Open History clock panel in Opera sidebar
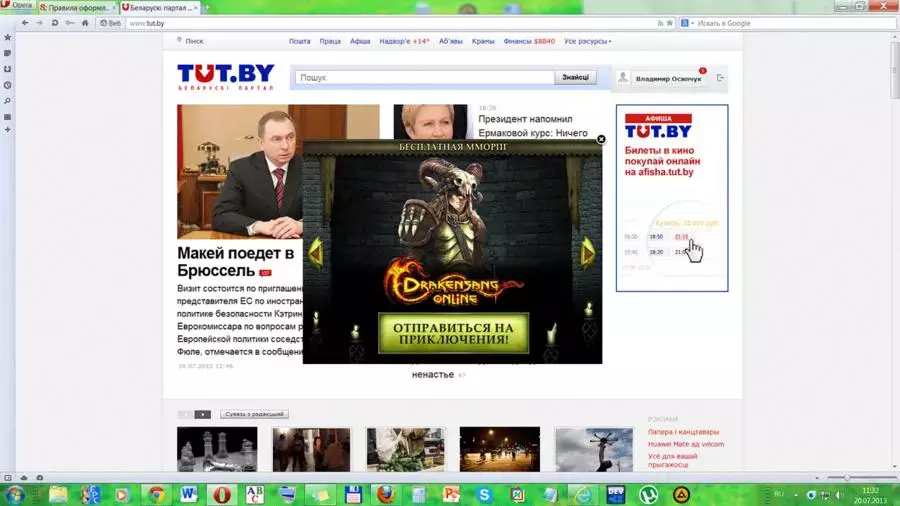900x506 pixels. point(7,85)
